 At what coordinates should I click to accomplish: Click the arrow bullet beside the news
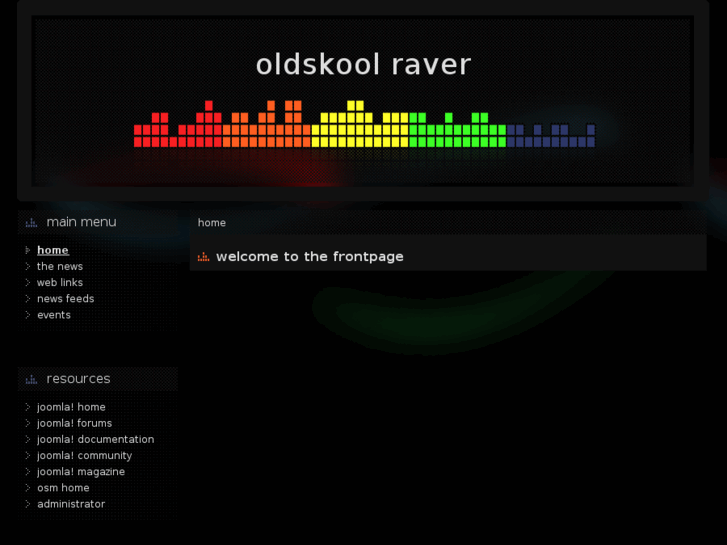coord(27,267)
